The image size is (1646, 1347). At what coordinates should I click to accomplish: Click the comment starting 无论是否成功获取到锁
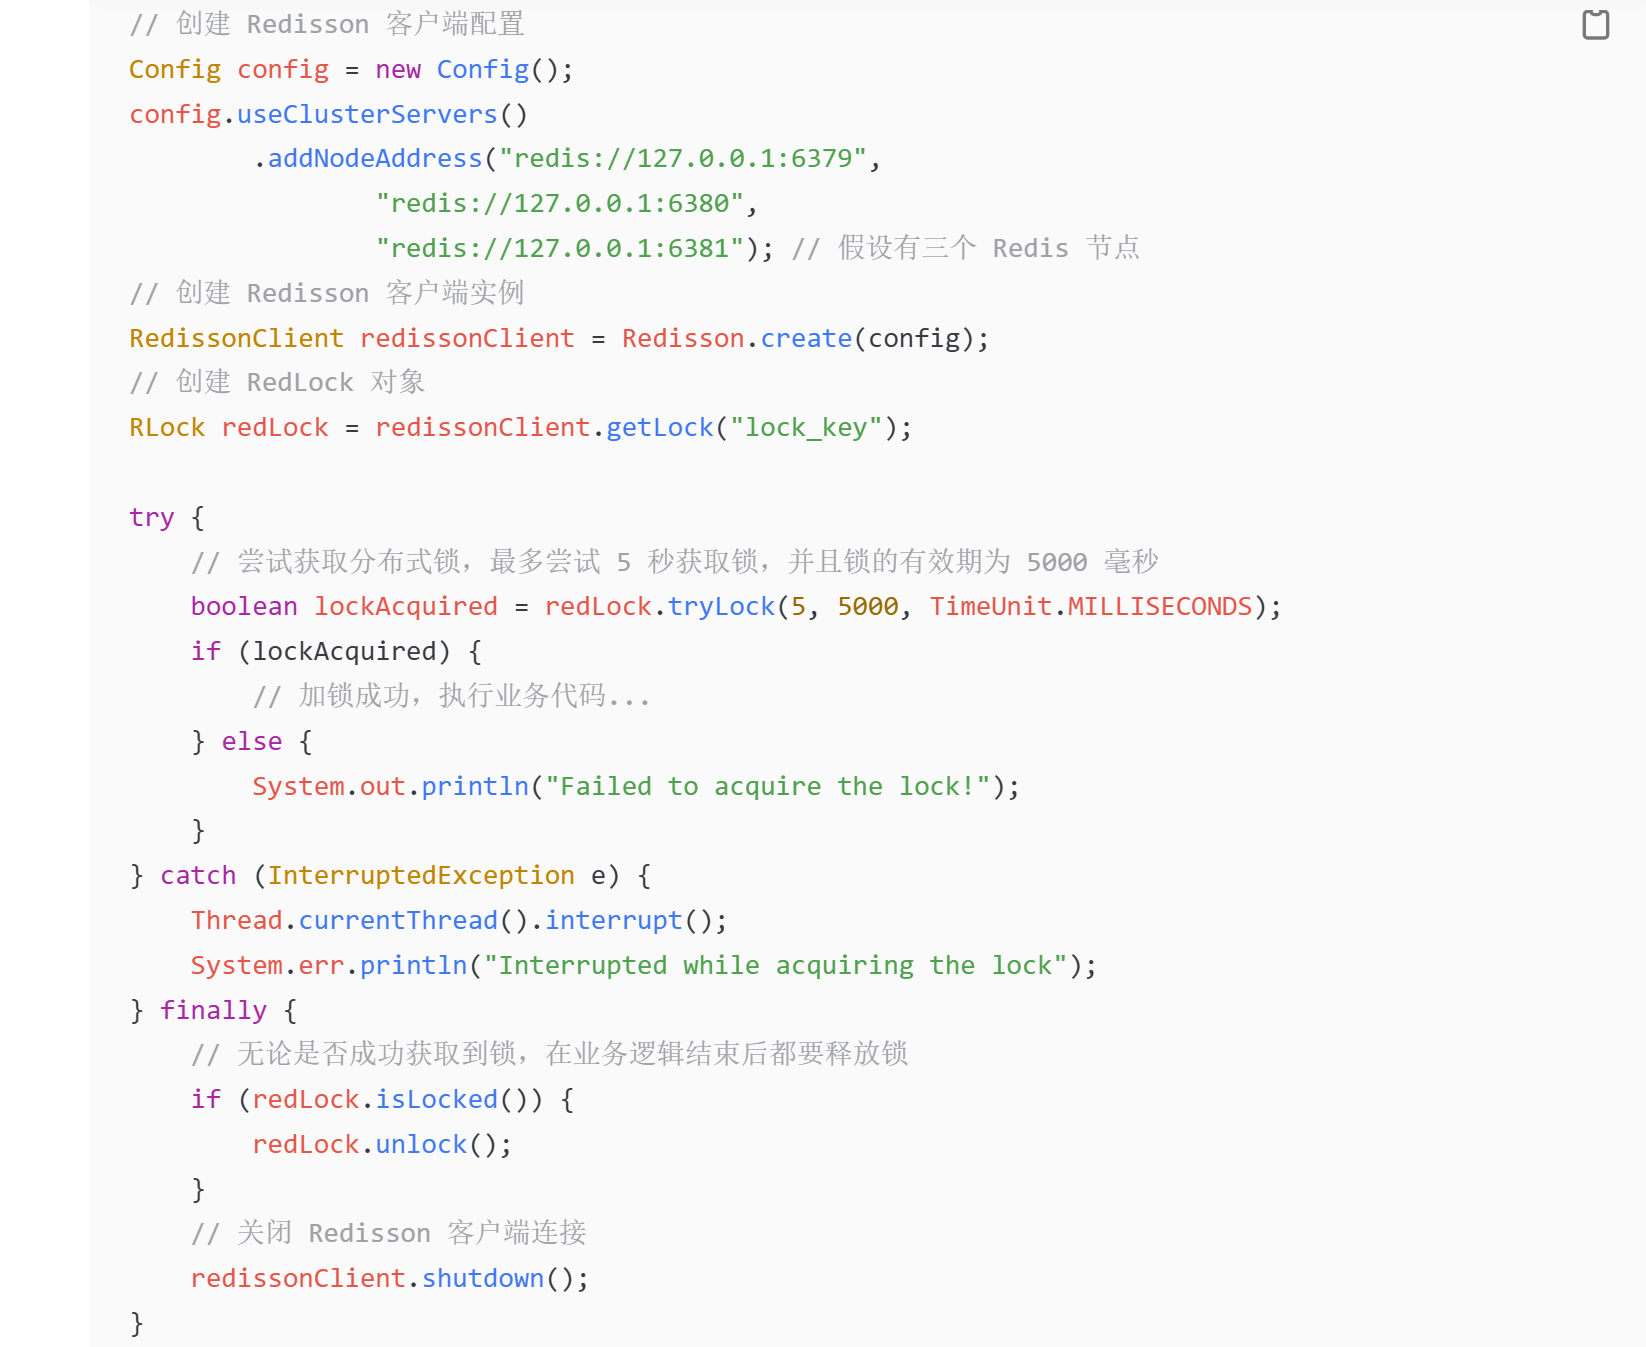coord(550,1054)
